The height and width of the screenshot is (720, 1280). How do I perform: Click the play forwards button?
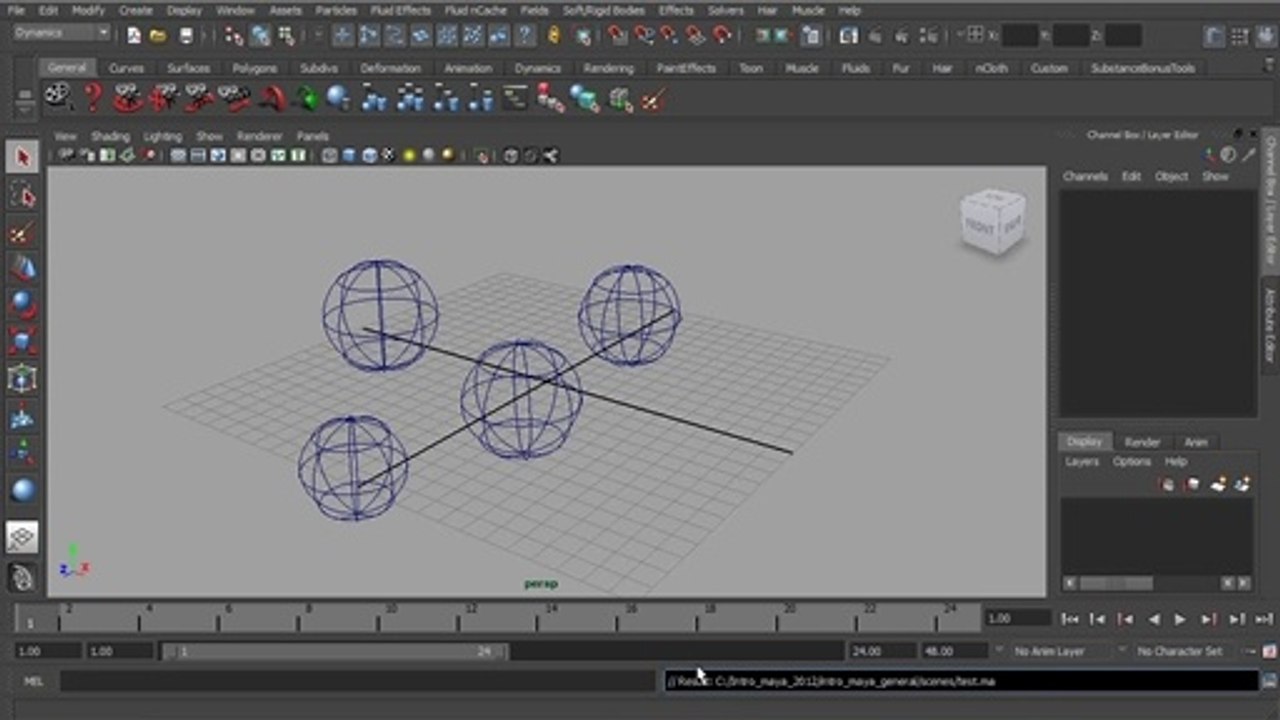coord(1180,619)
